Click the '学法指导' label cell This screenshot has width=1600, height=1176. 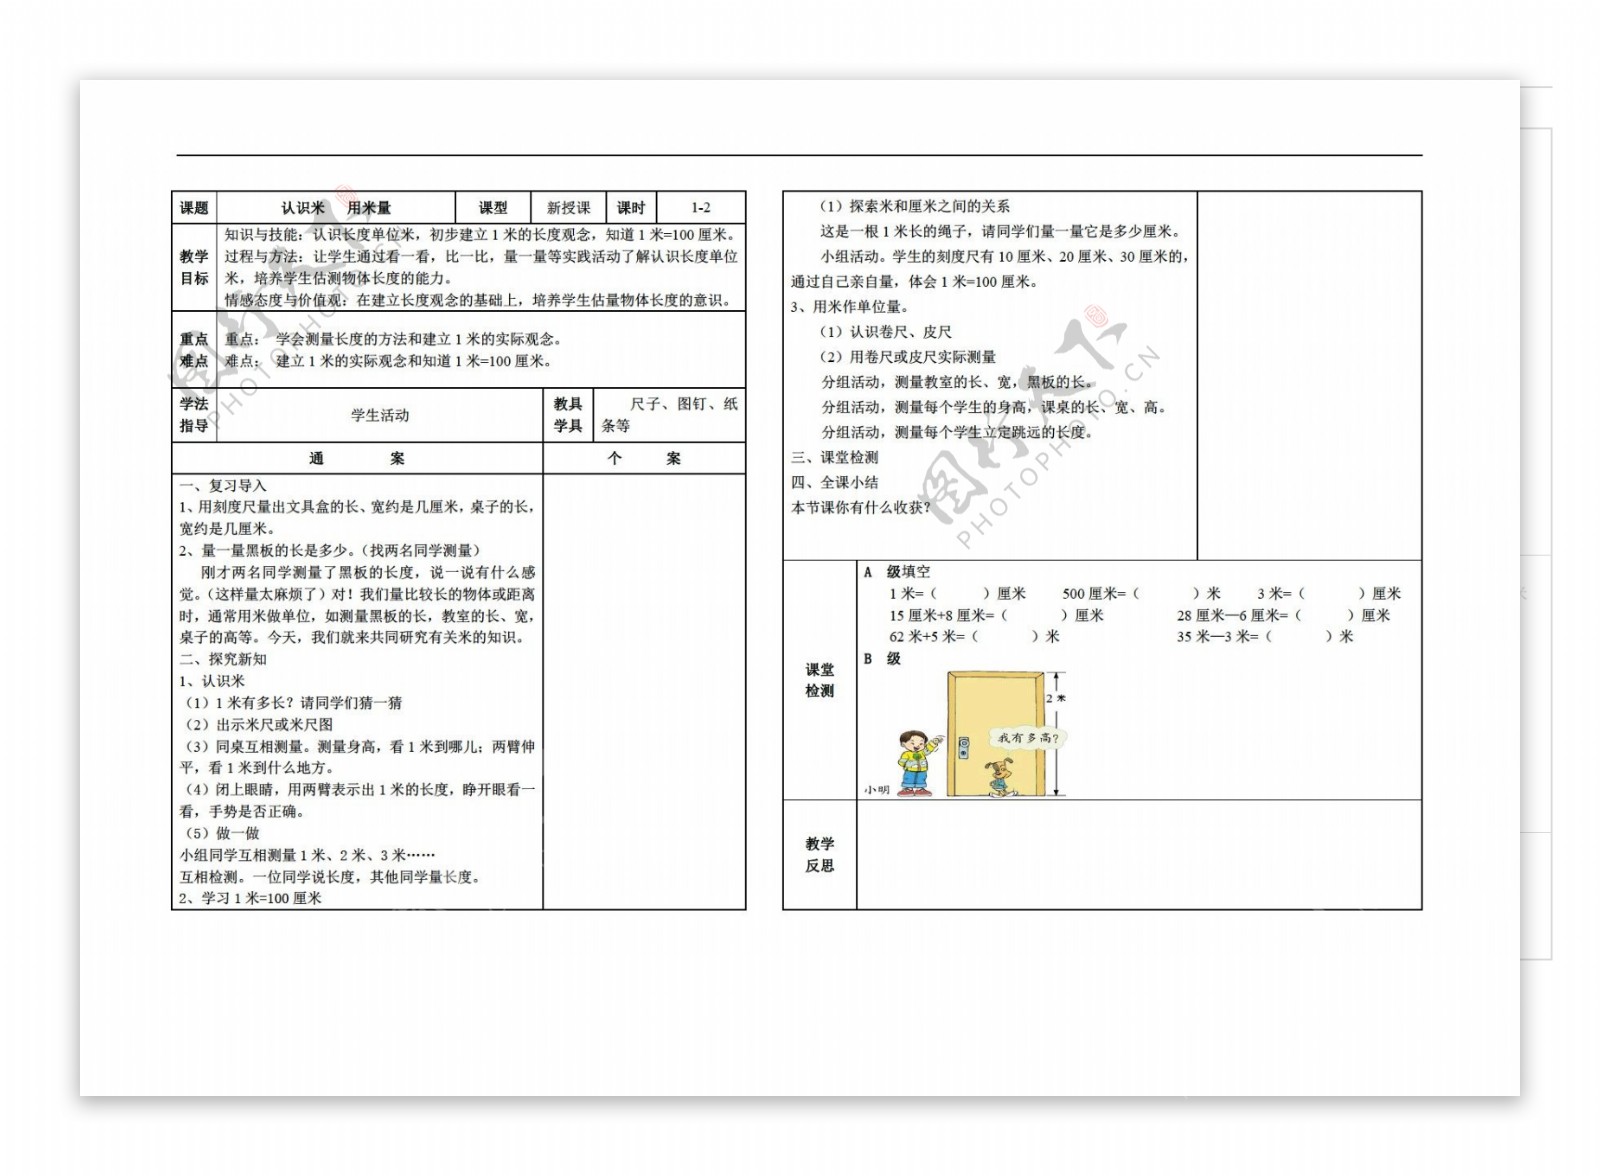coord(194,415)
